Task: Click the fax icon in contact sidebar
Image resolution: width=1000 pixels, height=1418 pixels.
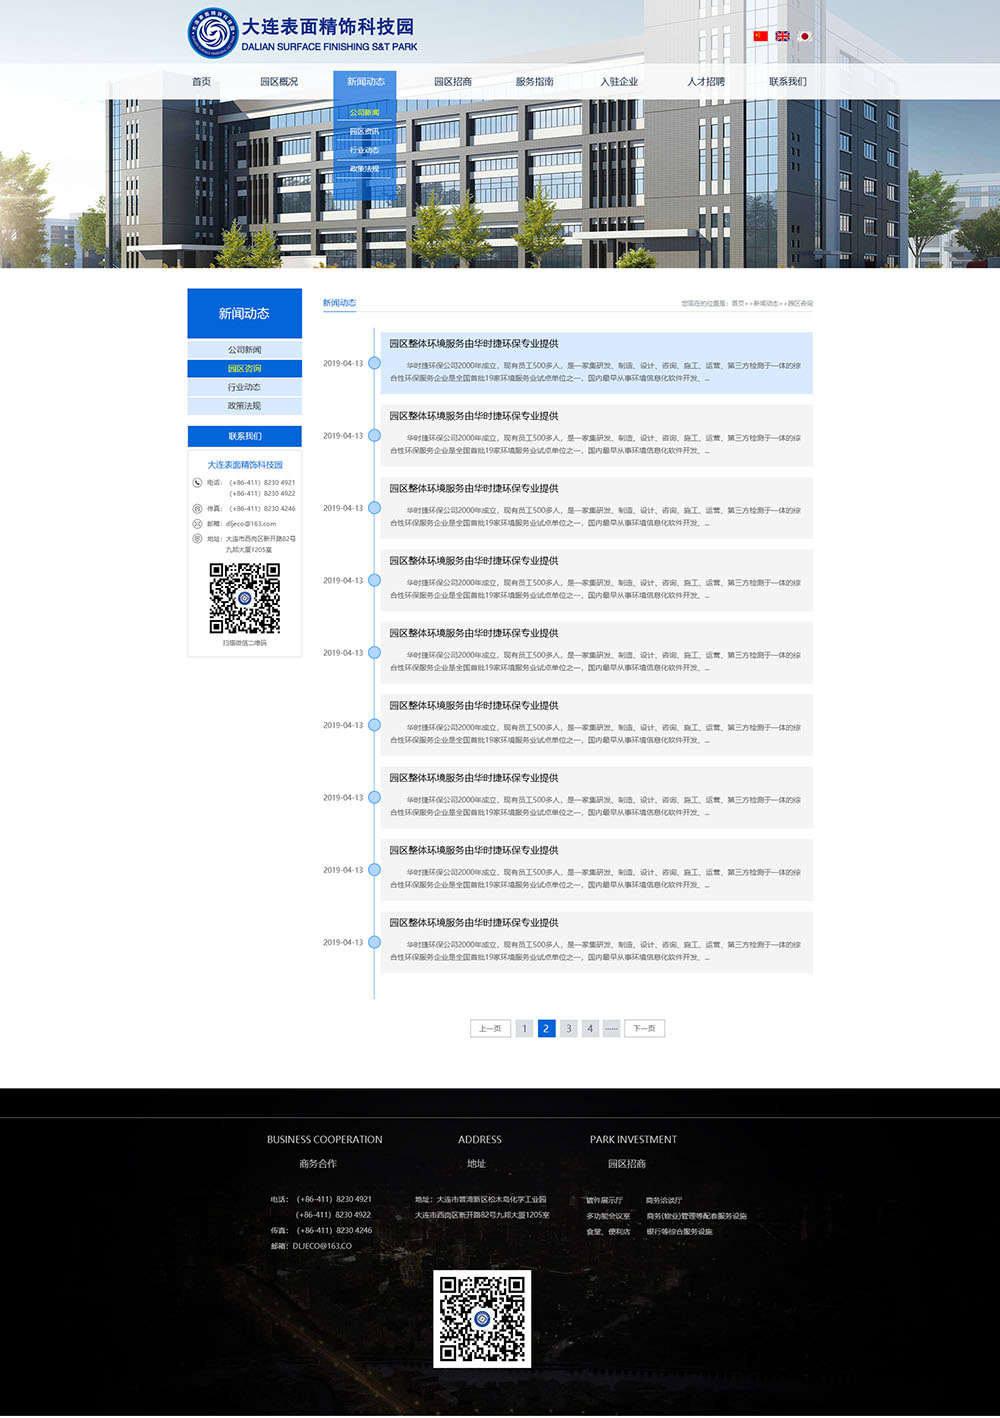Action: point(197,509)
